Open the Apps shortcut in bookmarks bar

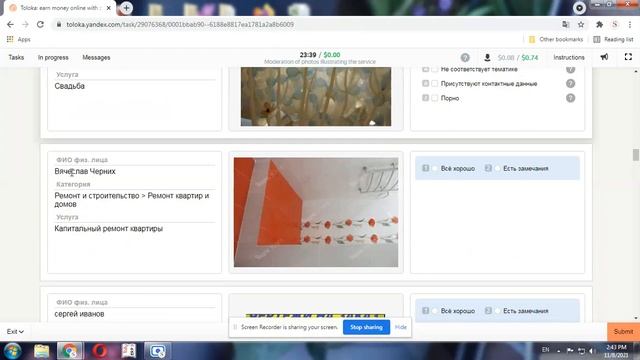tap(19, 39)
